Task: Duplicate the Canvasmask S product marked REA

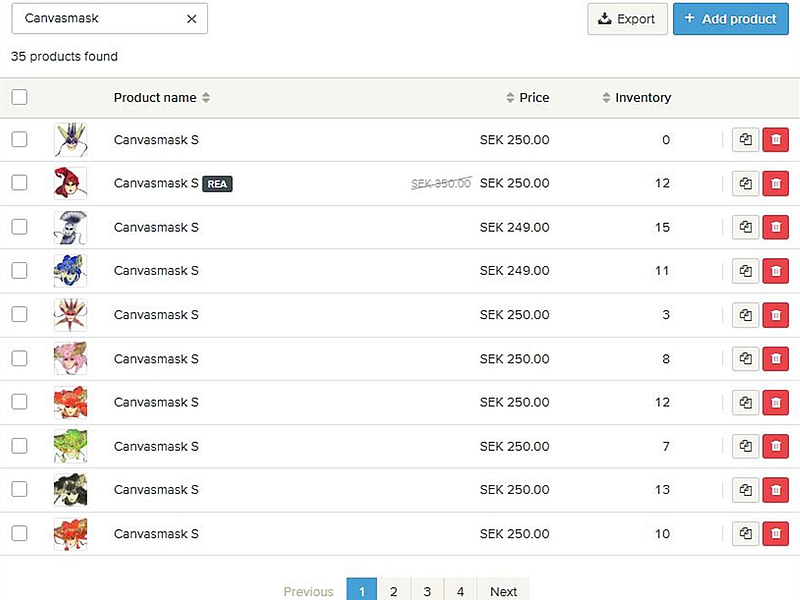Action: (x=745, y=184)
